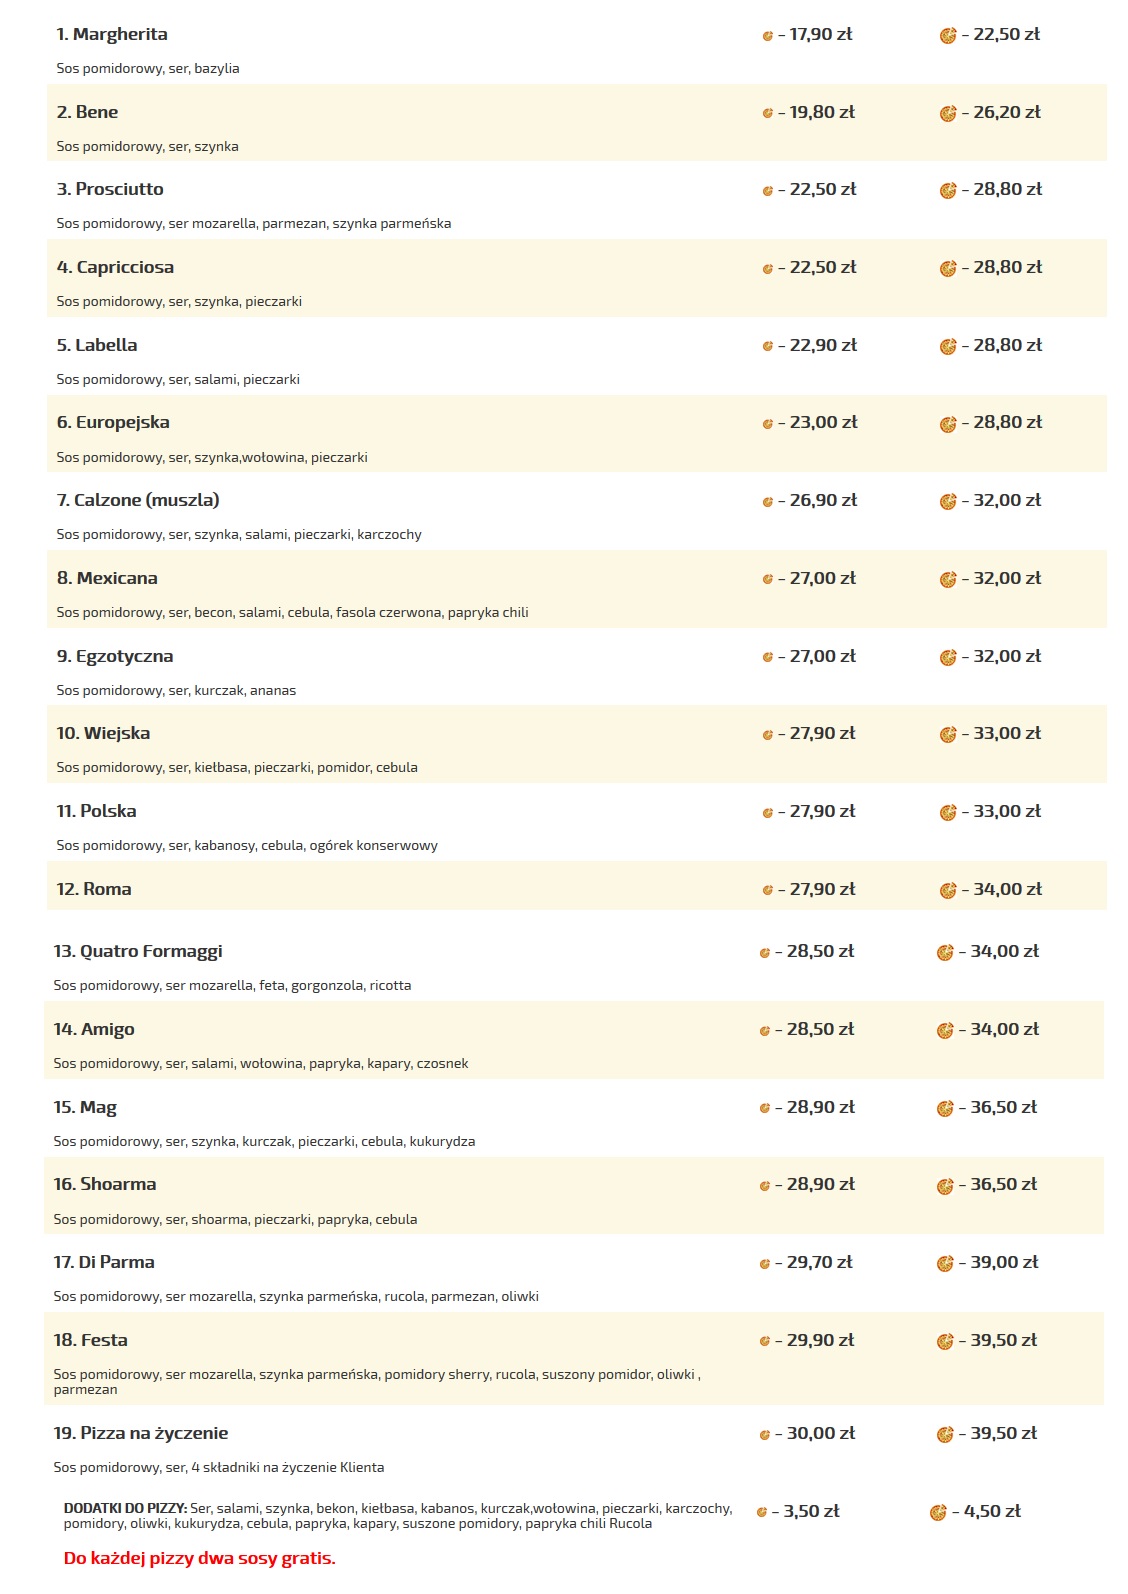Select the Pizza na życzenie title
The width and height of the screenshot is (1128, 1594).
click(141, 1433)
